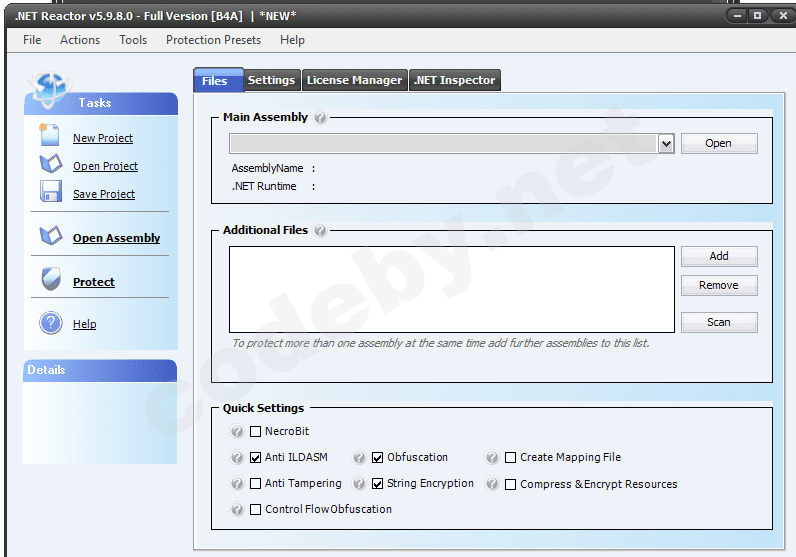
Task: Click the help icon beside Additional Files
Action: tap(320, 231)
